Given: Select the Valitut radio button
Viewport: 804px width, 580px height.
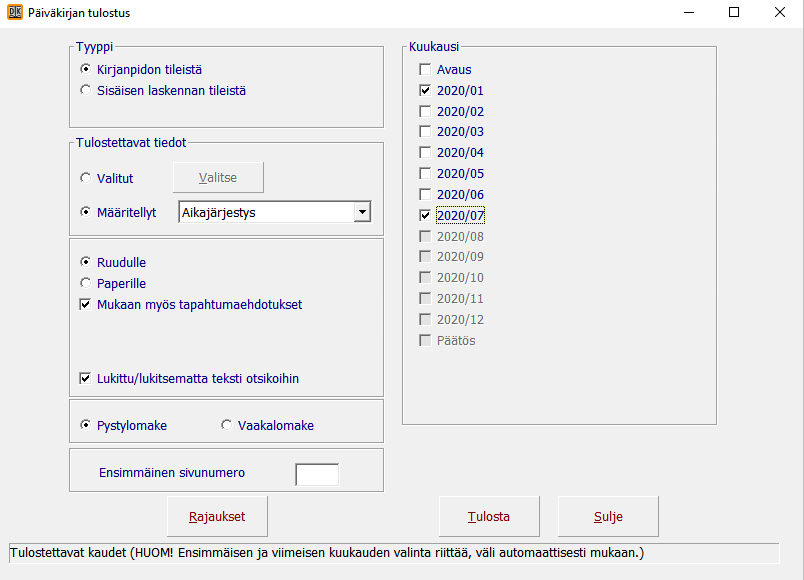Looking at the screenshot, I should pyautogui.click(x=86, y=178).
